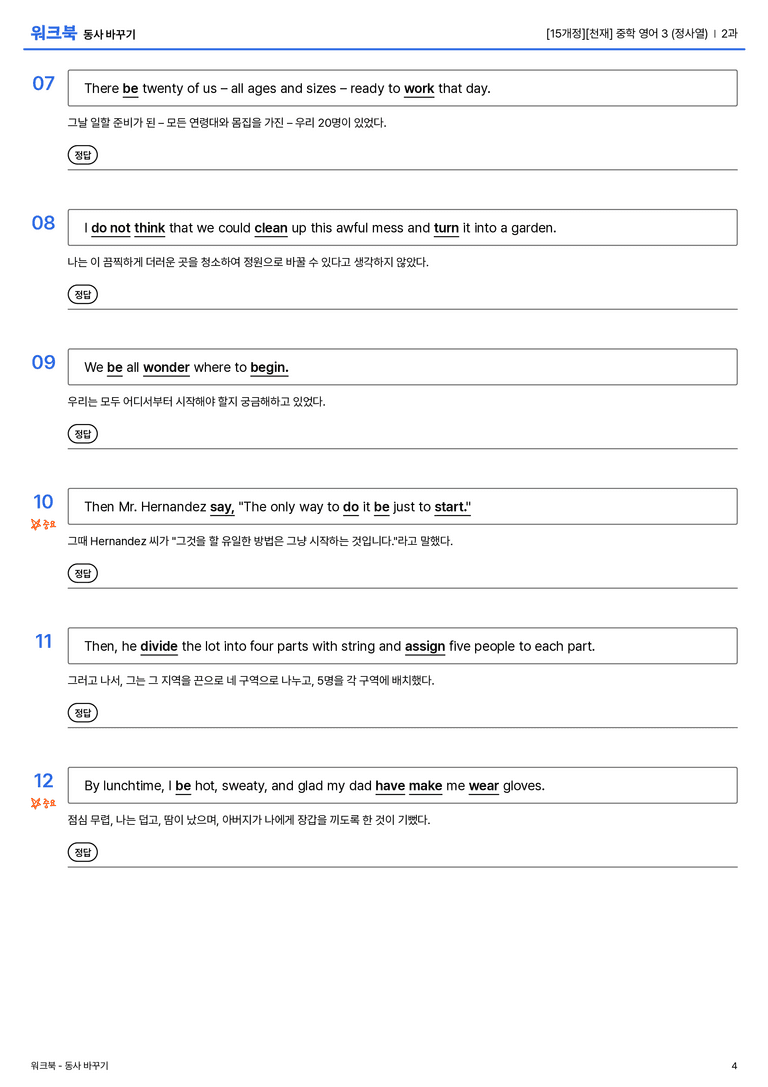Click the sentence box starting 'By lunchtime'
This screenshot has width=768, height=1087.
click(403, 785)
